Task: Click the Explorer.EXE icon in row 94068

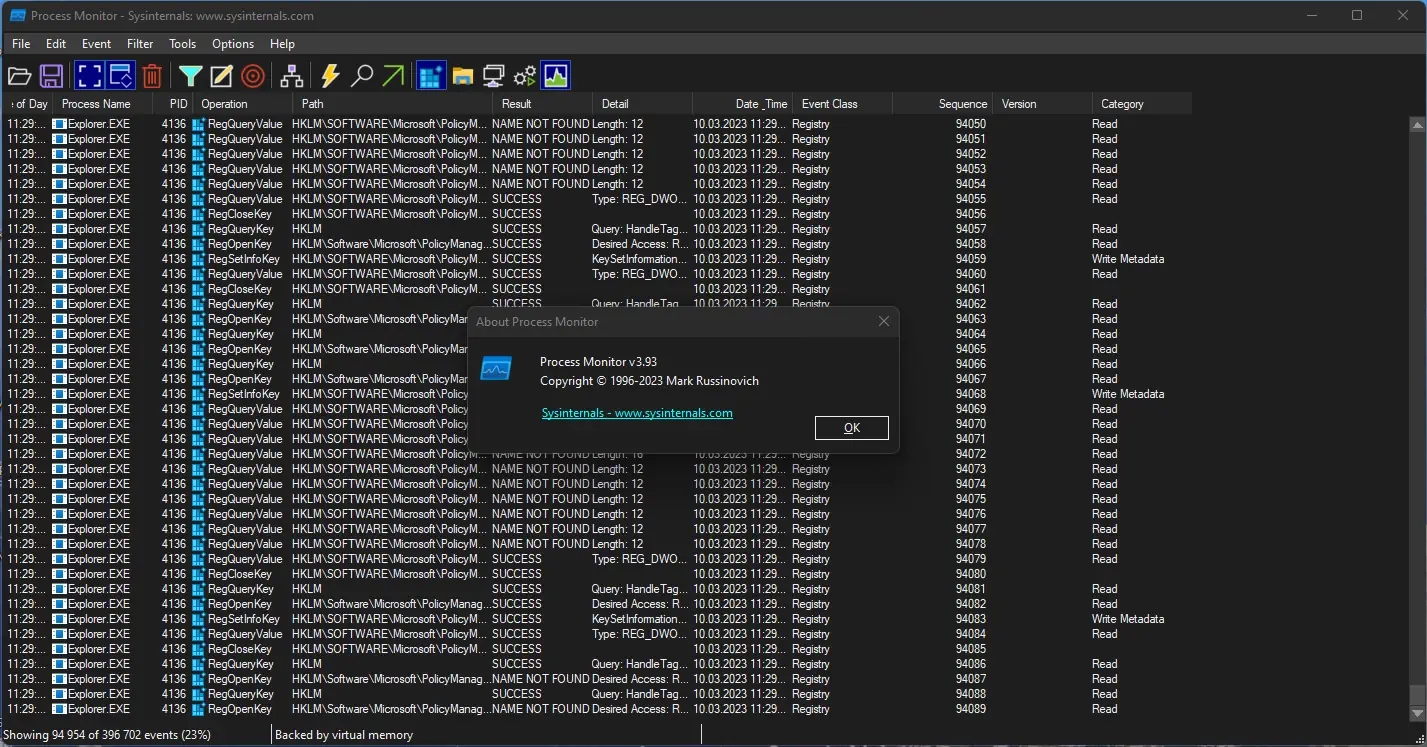Action: (x=59, y=394)
